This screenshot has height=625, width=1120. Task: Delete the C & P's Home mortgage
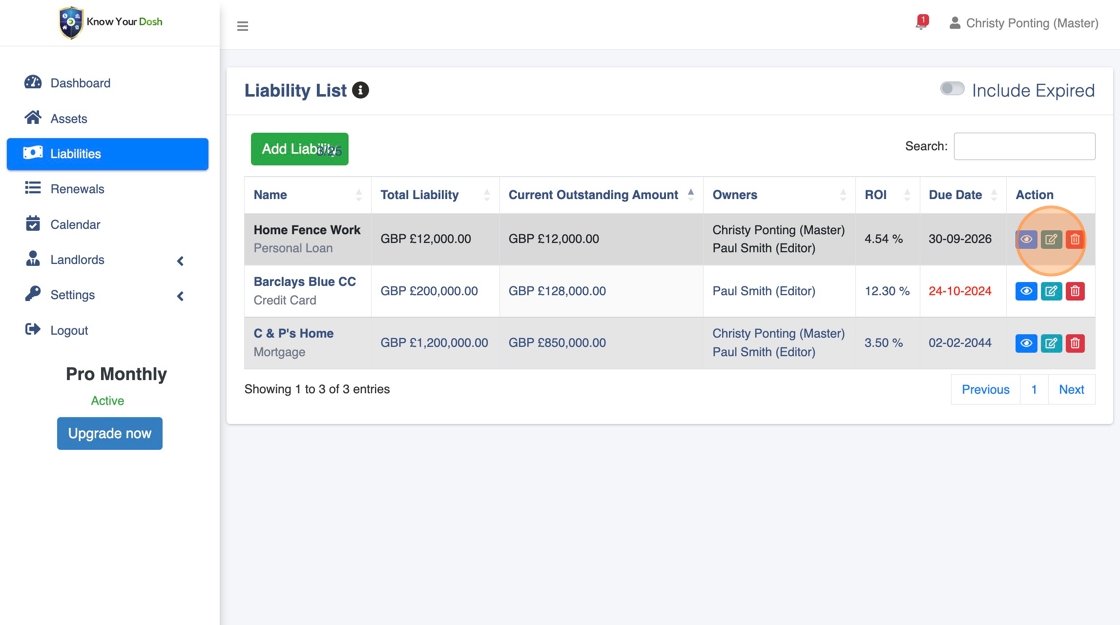click(x=1075, y=343)
